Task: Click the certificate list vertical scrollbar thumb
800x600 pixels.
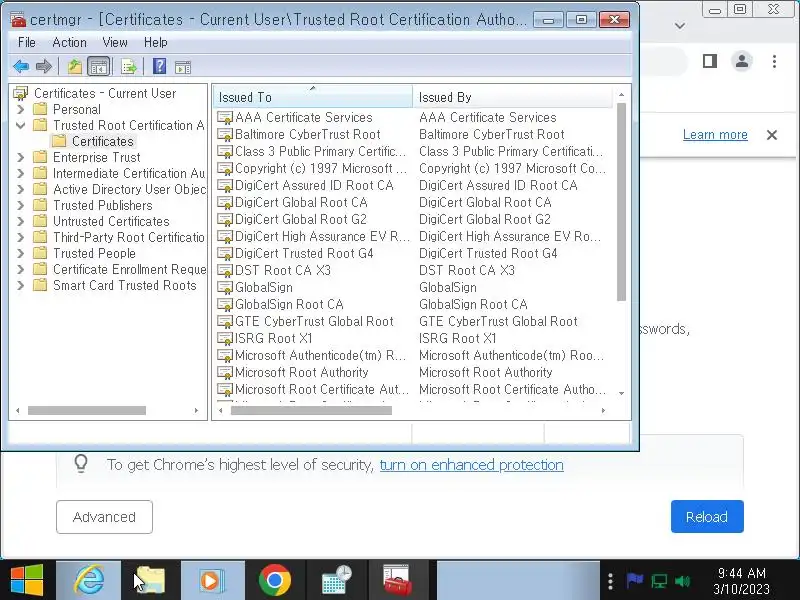Action: click(621, 202)
